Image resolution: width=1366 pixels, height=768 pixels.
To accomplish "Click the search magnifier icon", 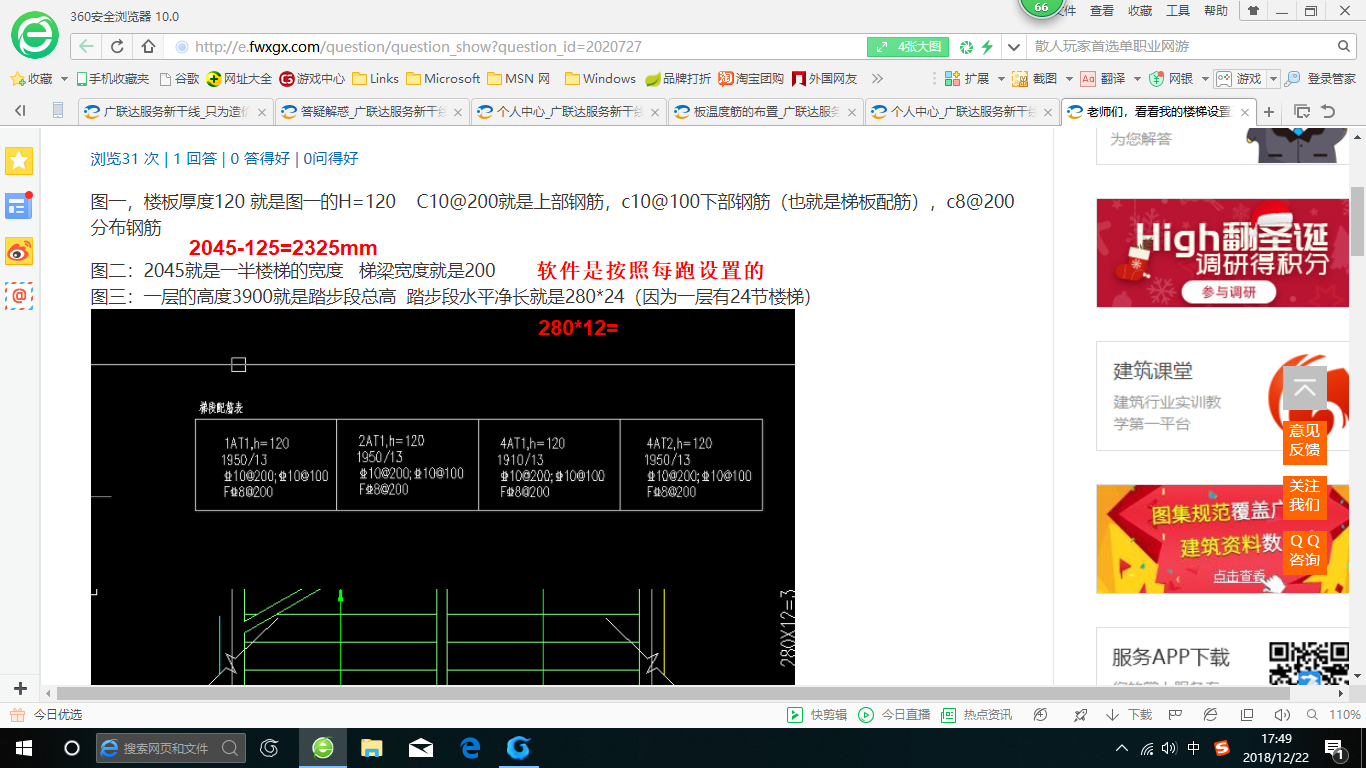I will pos(1345,46).
